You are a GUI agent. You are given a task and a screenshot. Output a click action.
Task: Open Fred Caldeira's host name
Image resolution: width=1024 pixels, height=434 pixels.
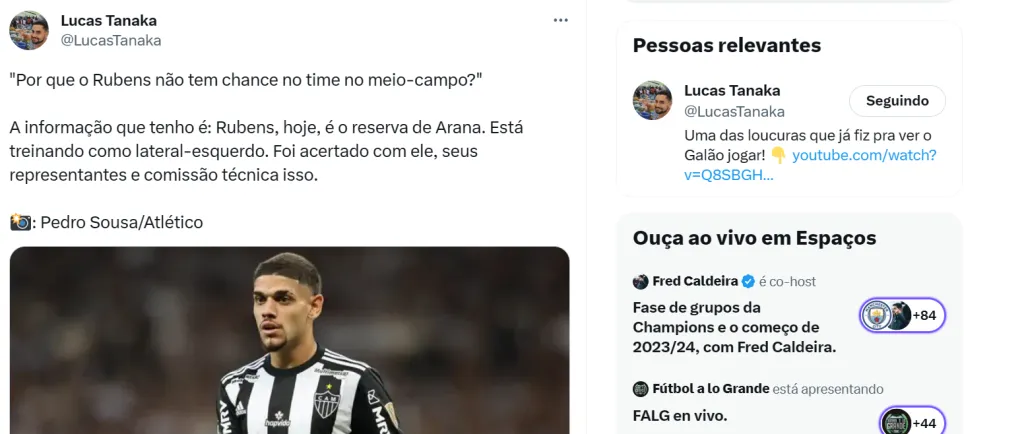696,282
